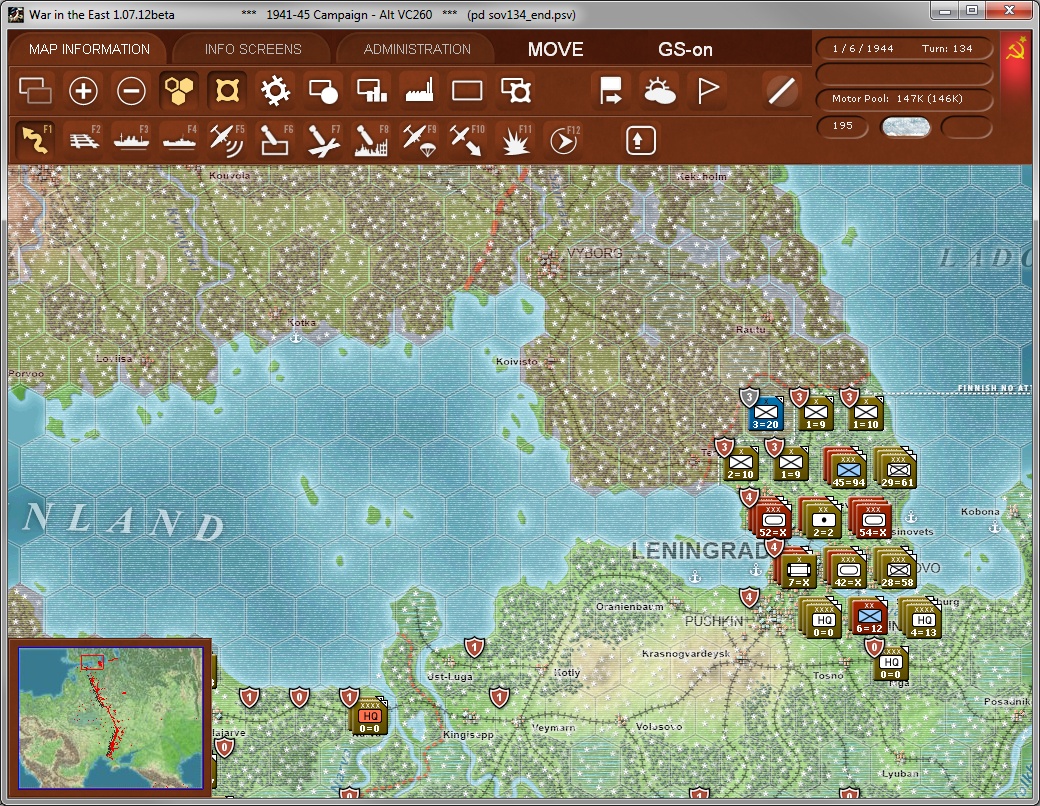Select the unit stack labeled 42=X
Viewport: 1040px width, 806px height.
[847, 569]
